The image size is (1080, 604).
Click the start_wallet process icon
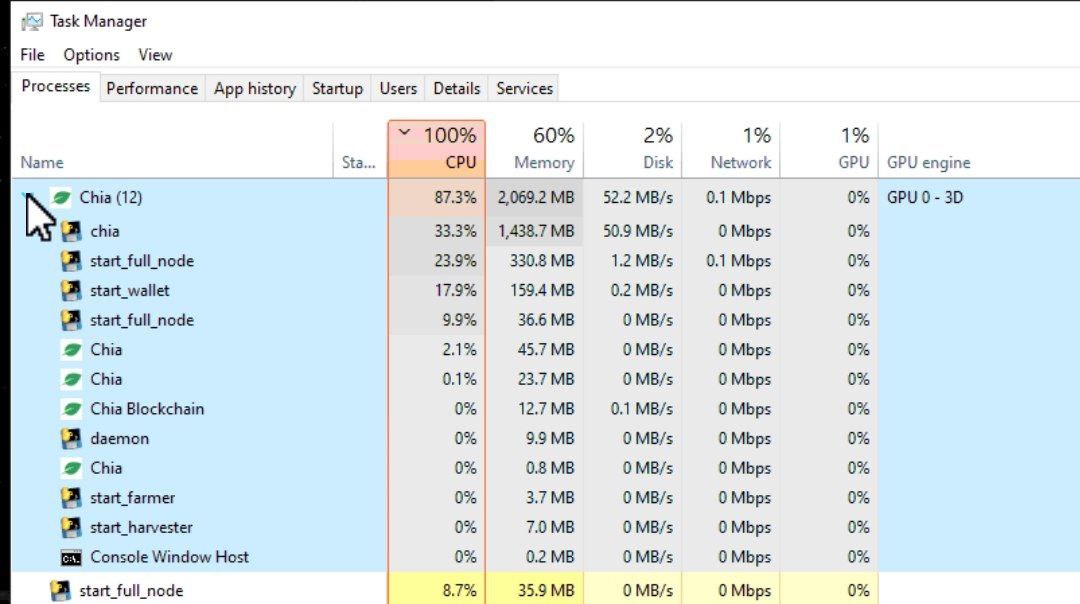[71, 291]
